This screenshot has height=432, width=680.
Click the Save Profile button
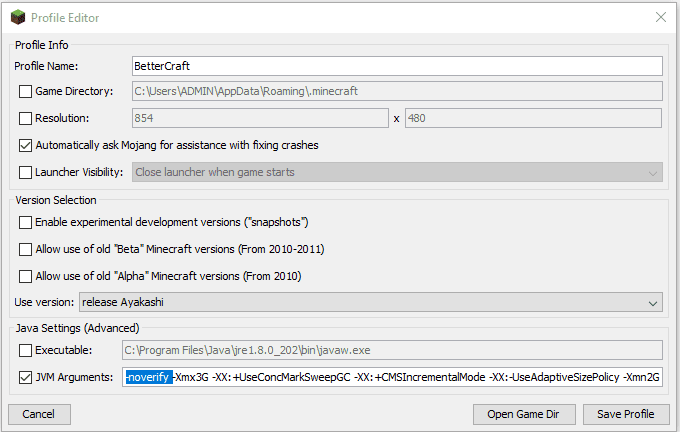coord(626,414)
